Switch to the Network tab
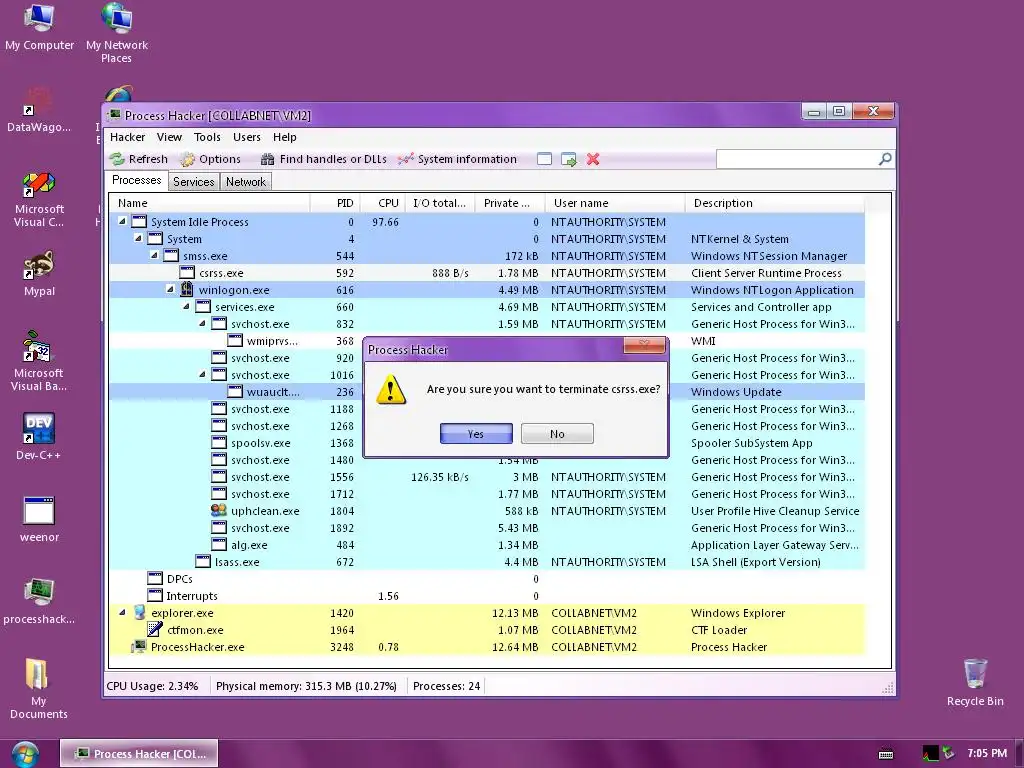This screenshot has width=1024, height=768. [x=246, y=182]
